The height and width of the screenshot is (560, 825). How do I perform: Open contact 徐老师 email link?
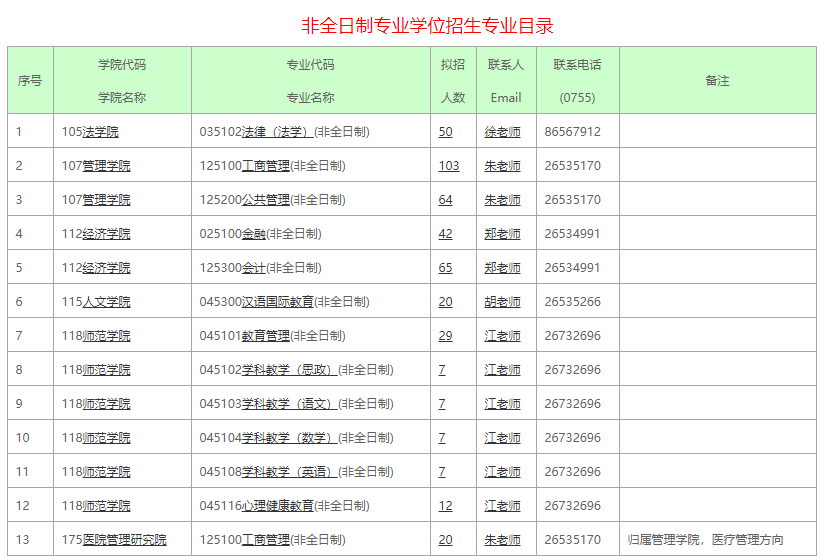pyautogui.click(x=502, y=132)
